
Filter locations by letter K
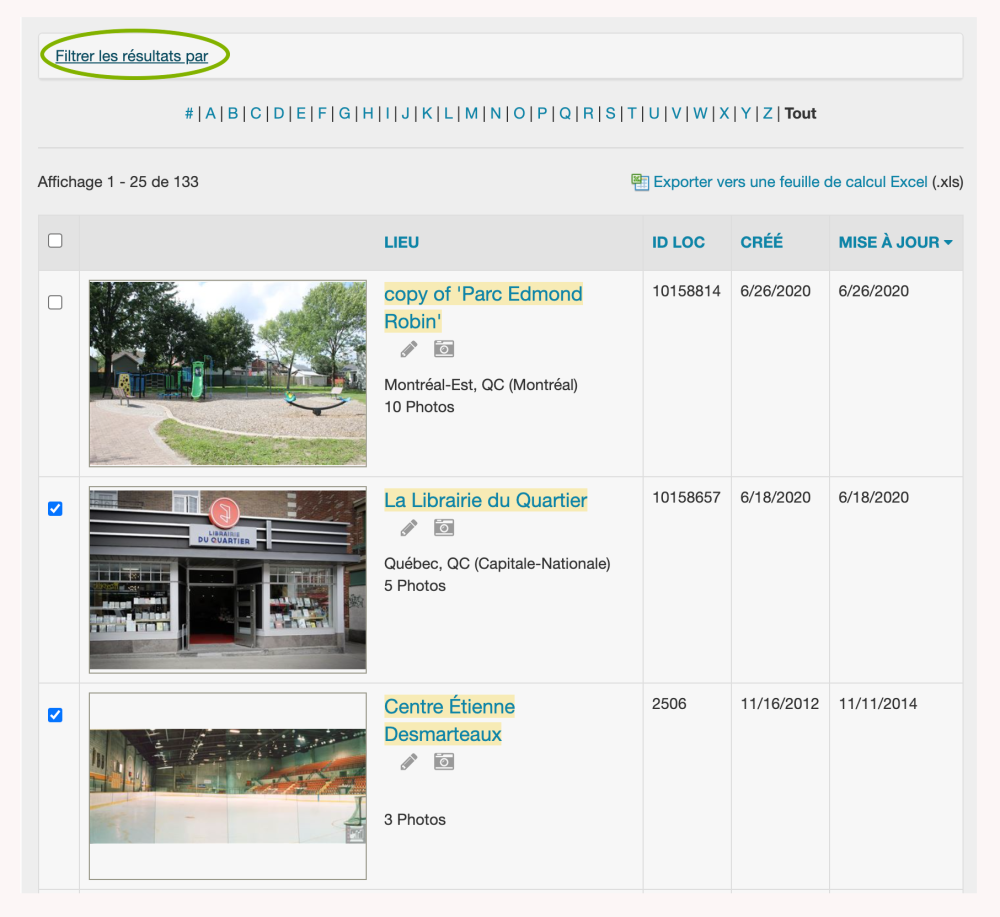click(x=427, y=114)
